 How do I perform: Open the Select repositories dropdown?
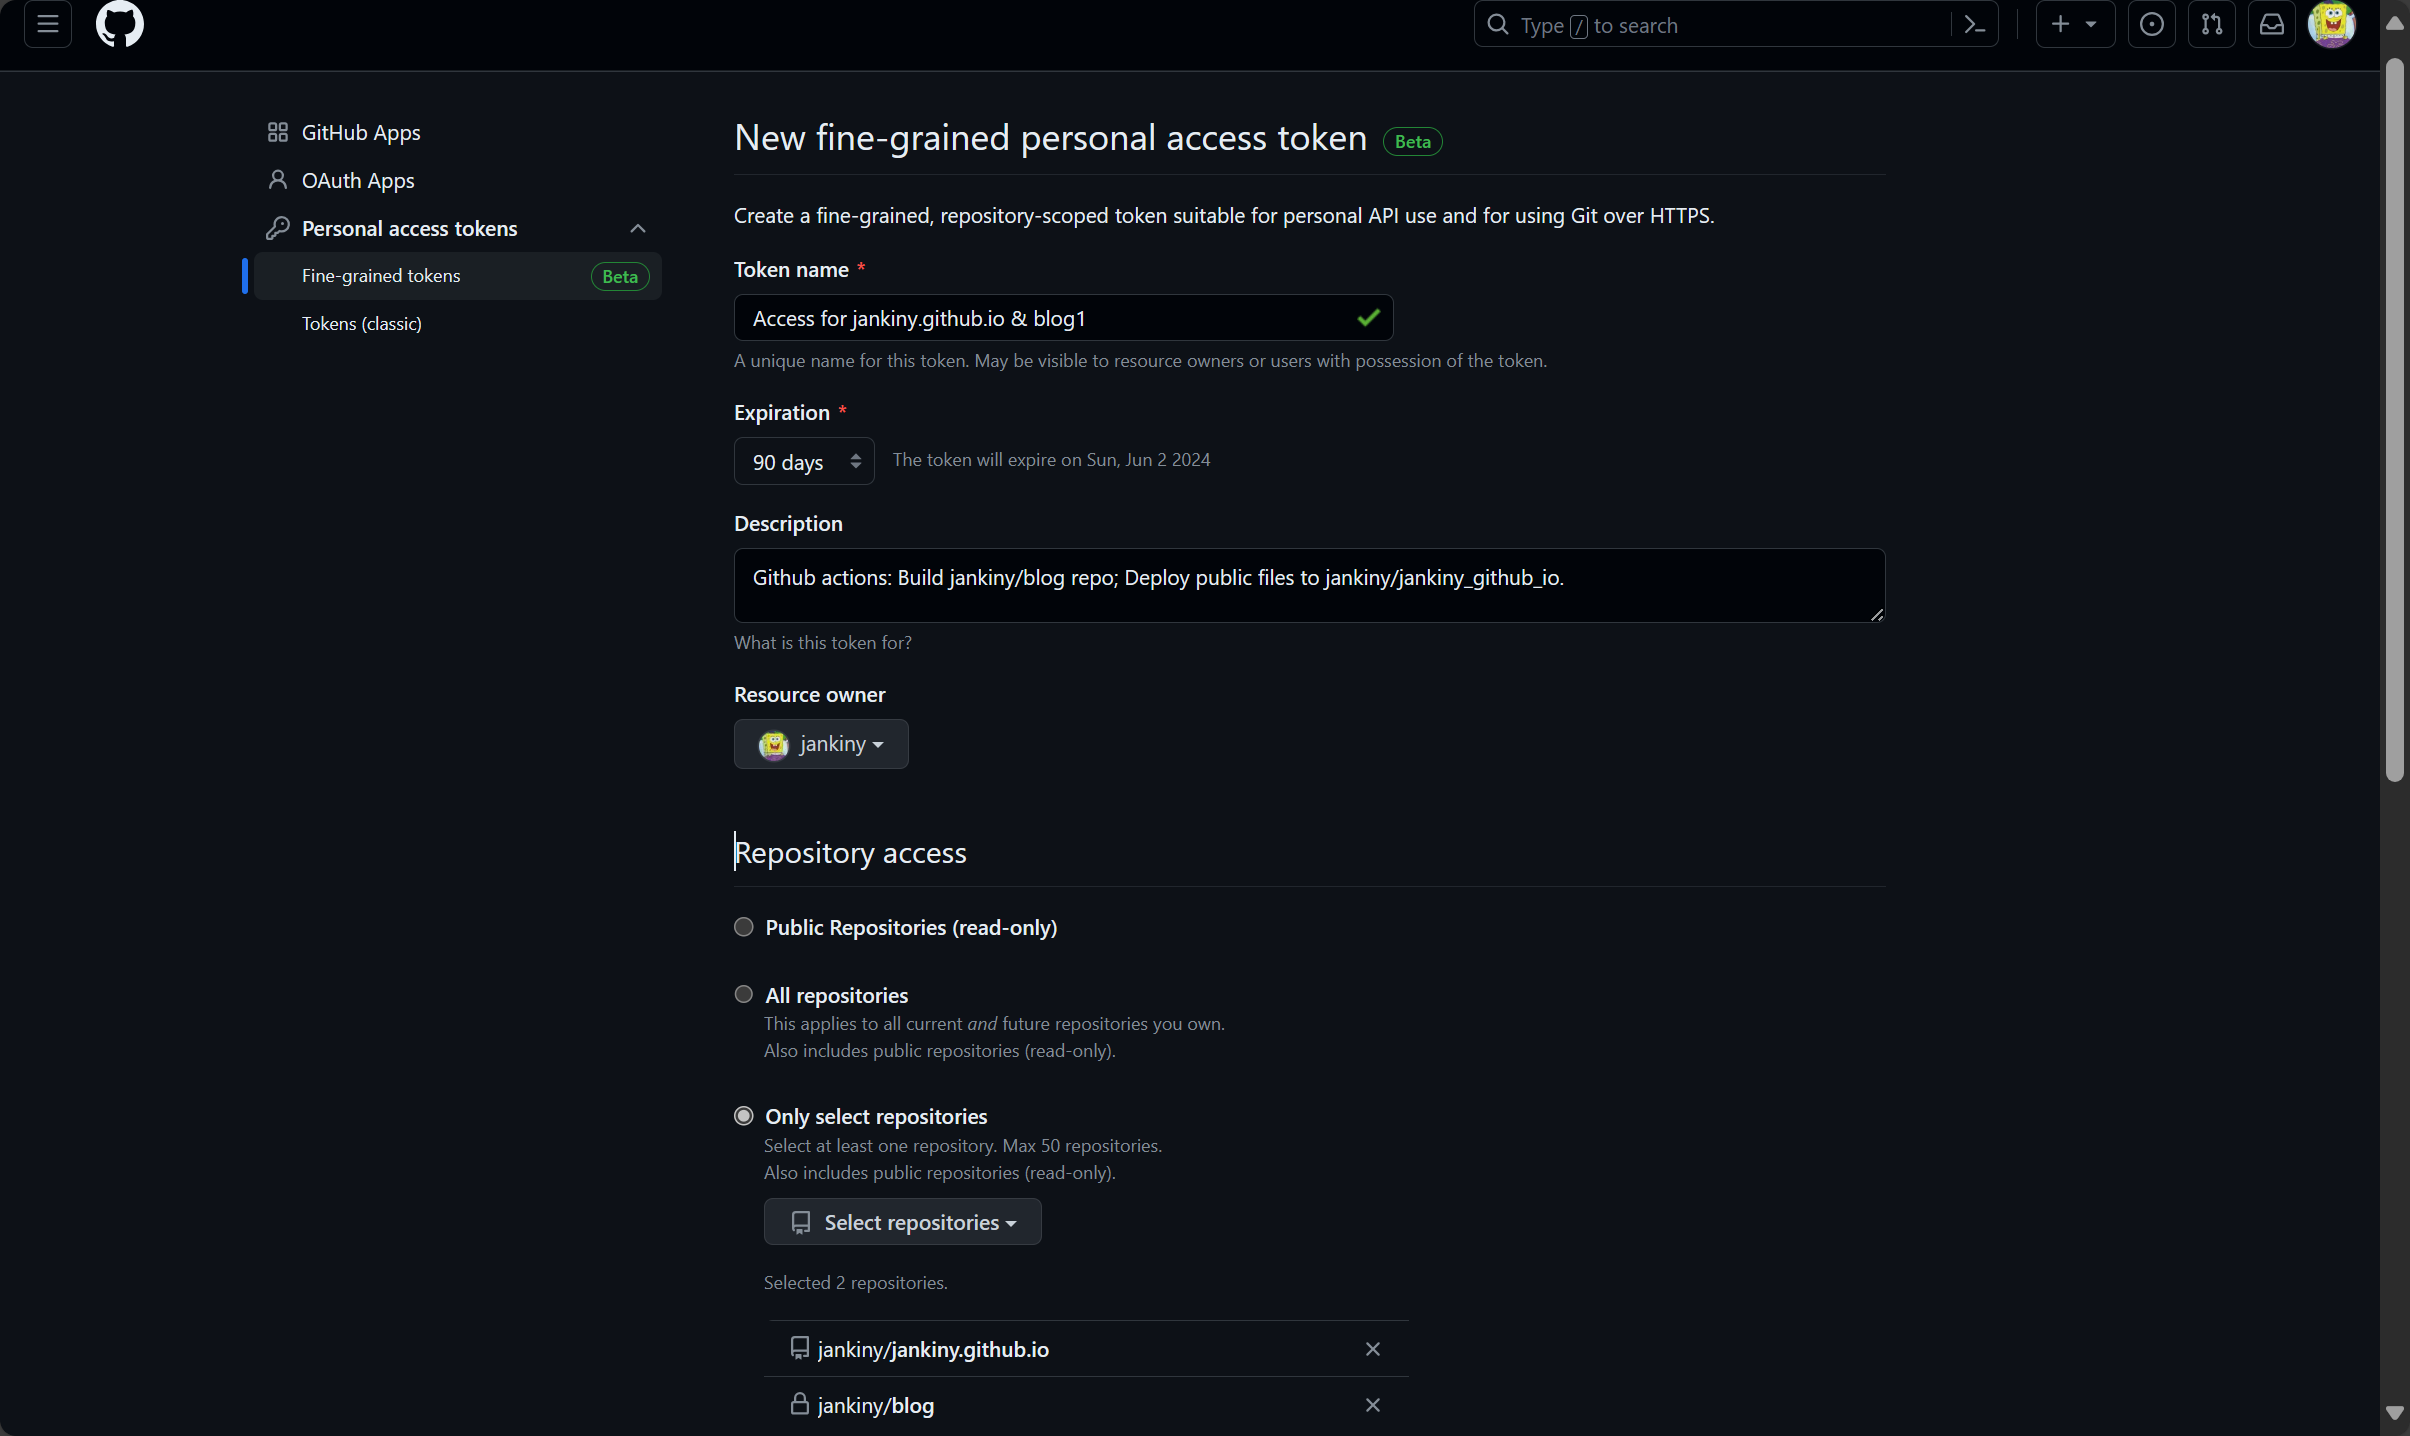point(902,1222)
